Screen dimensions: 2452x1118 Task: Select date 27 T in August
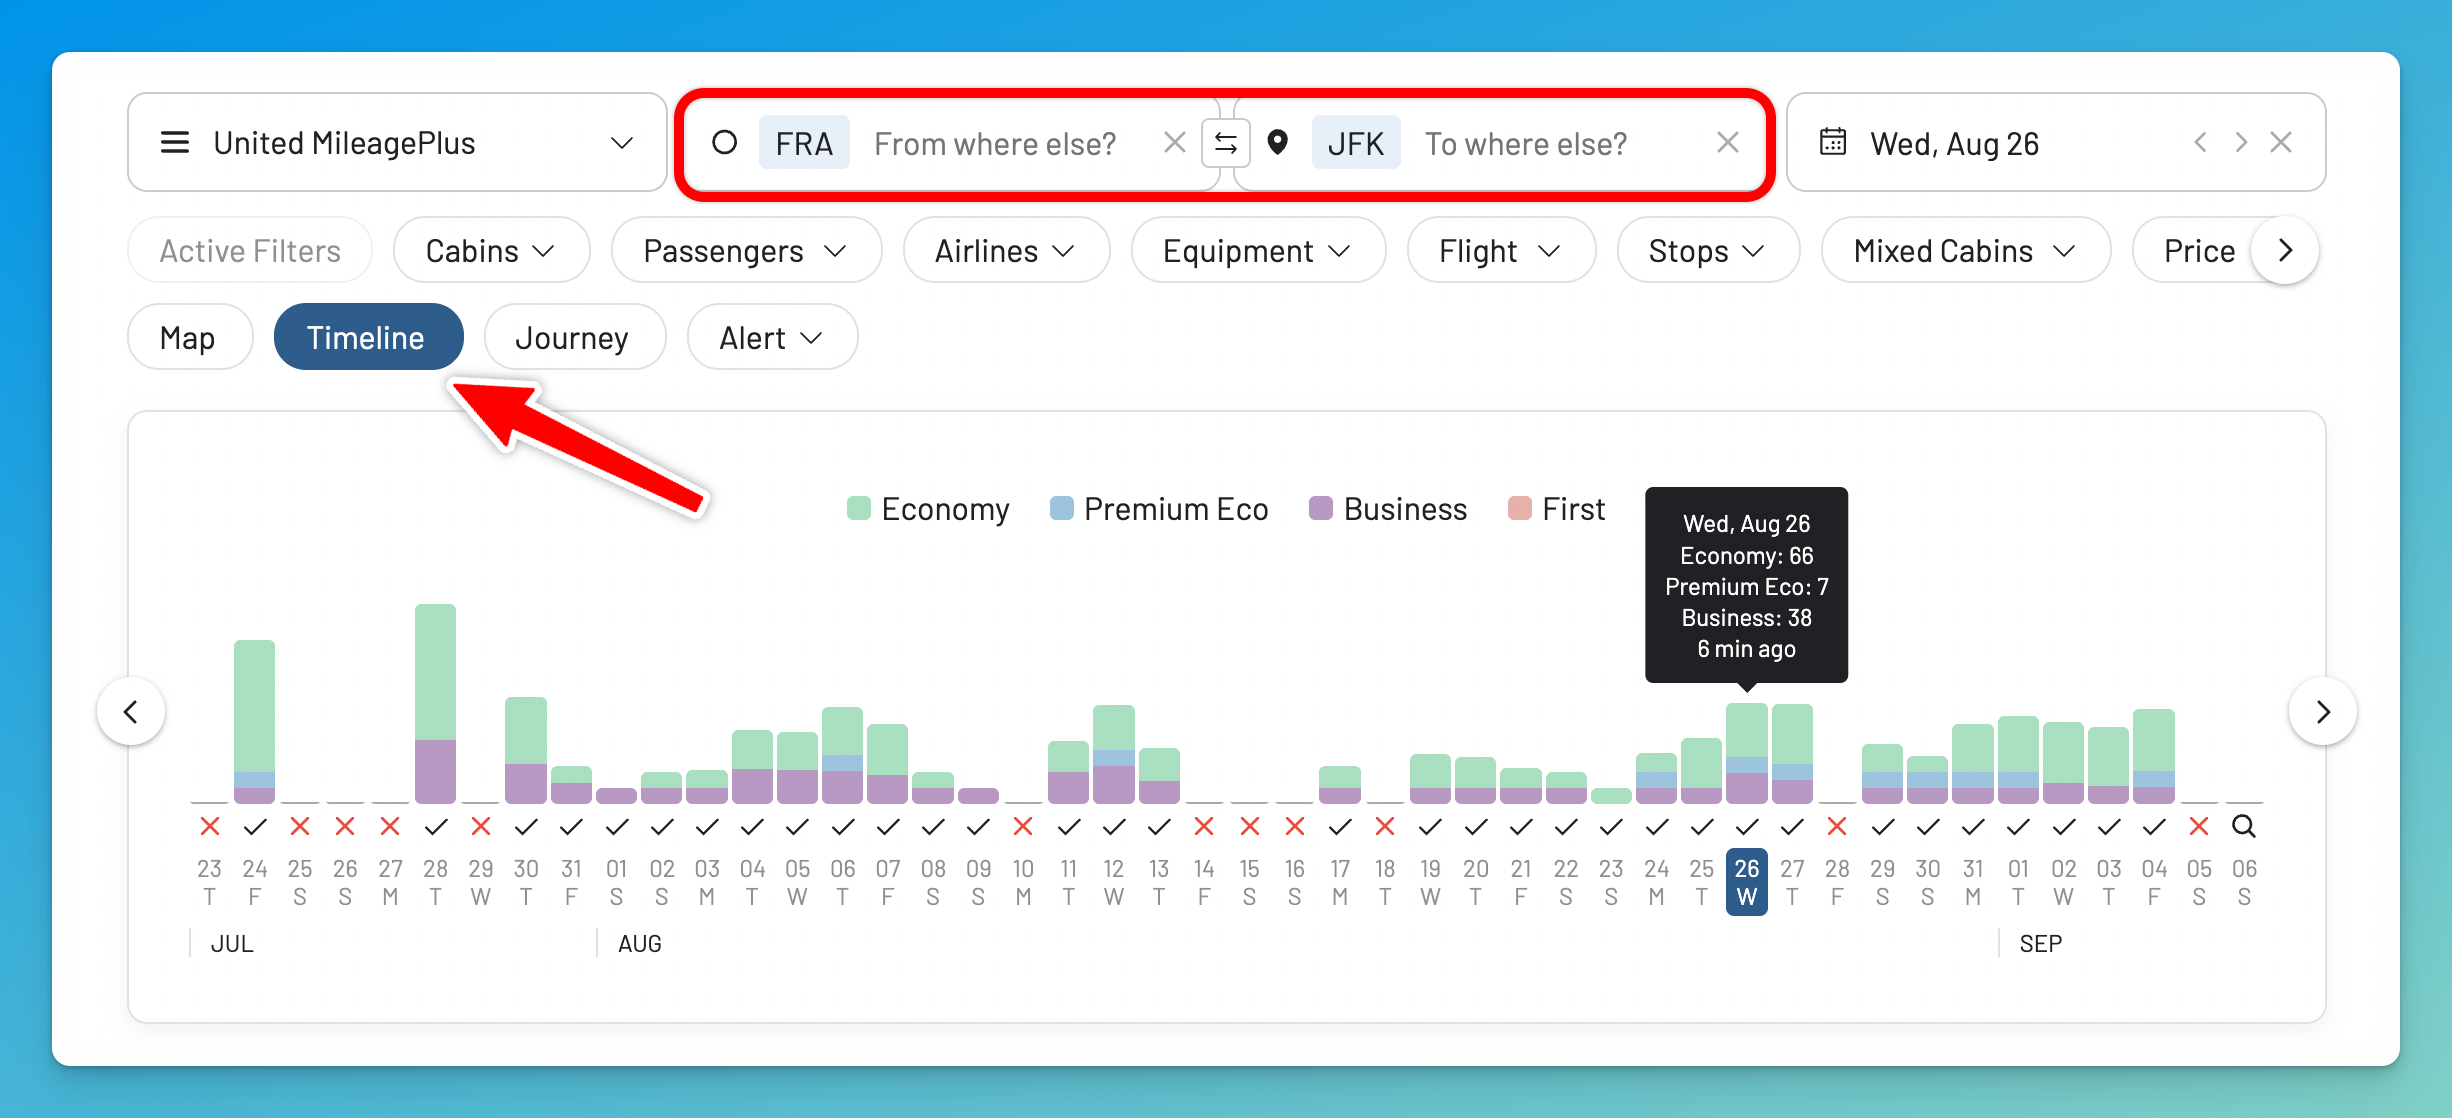1792,882
